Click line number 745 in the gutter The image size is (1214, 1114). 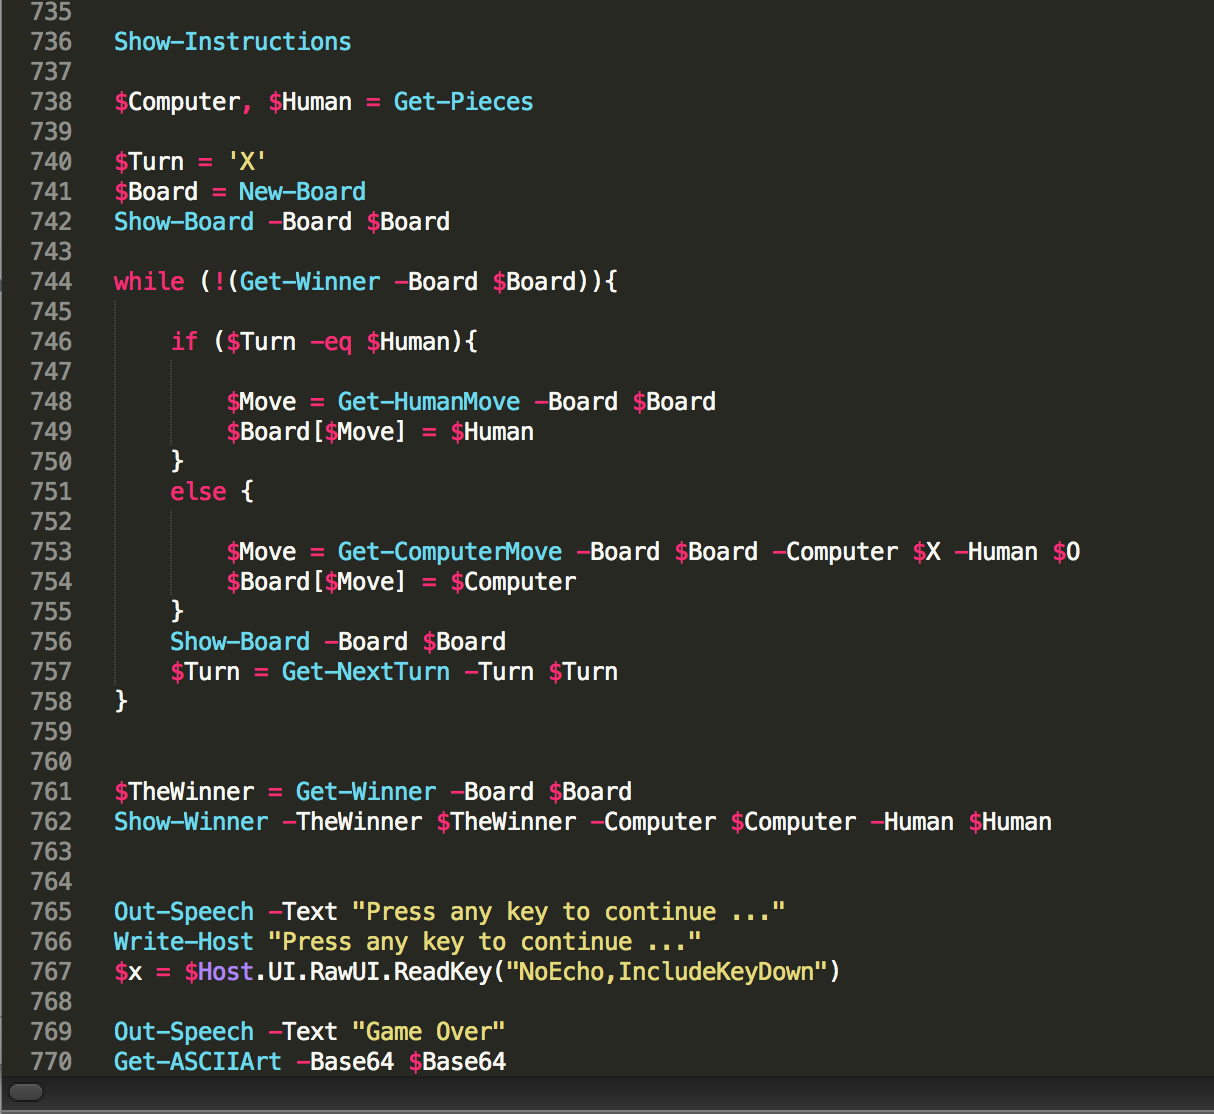(51, 312)
